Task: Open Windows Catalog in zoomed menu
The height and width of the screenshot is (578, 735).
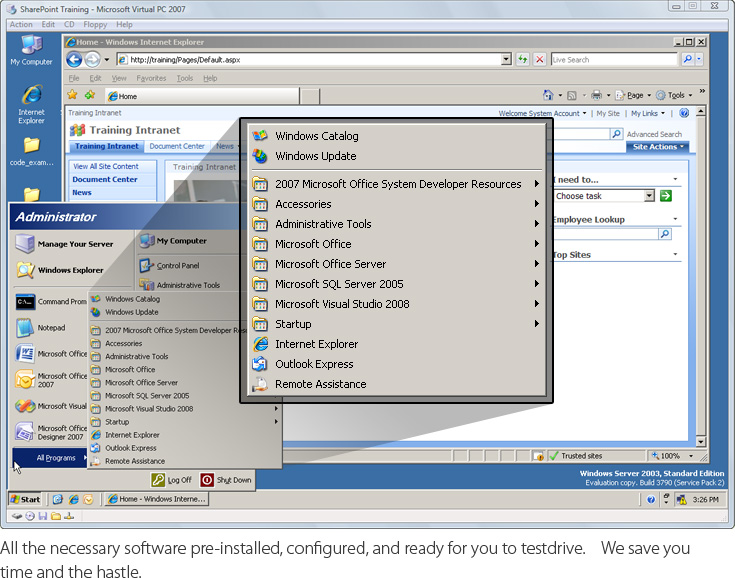Action: coord(398,136)
